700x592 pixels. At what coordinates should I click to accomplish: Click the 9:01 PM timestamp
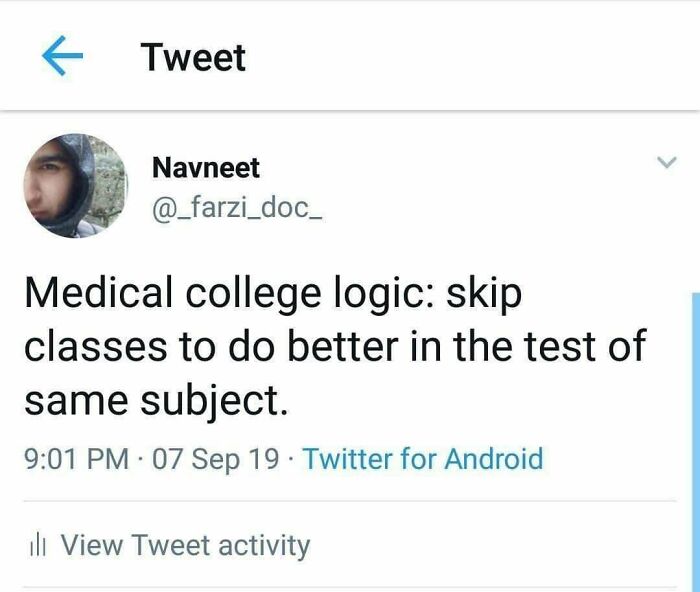76,459
